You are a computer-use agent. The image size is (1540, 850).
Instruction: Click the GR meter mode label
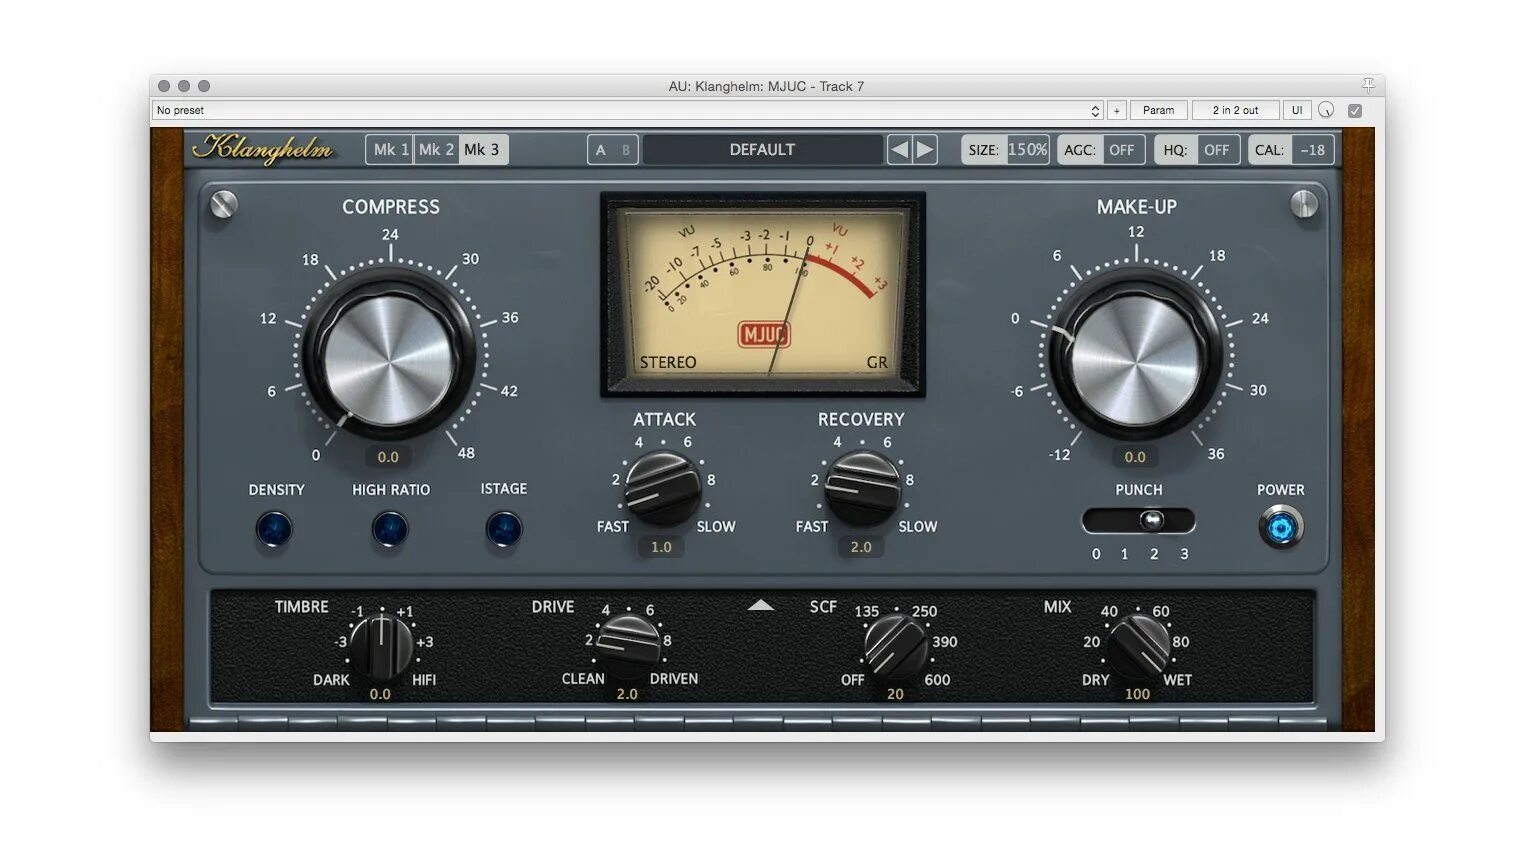tap(877, 362)
